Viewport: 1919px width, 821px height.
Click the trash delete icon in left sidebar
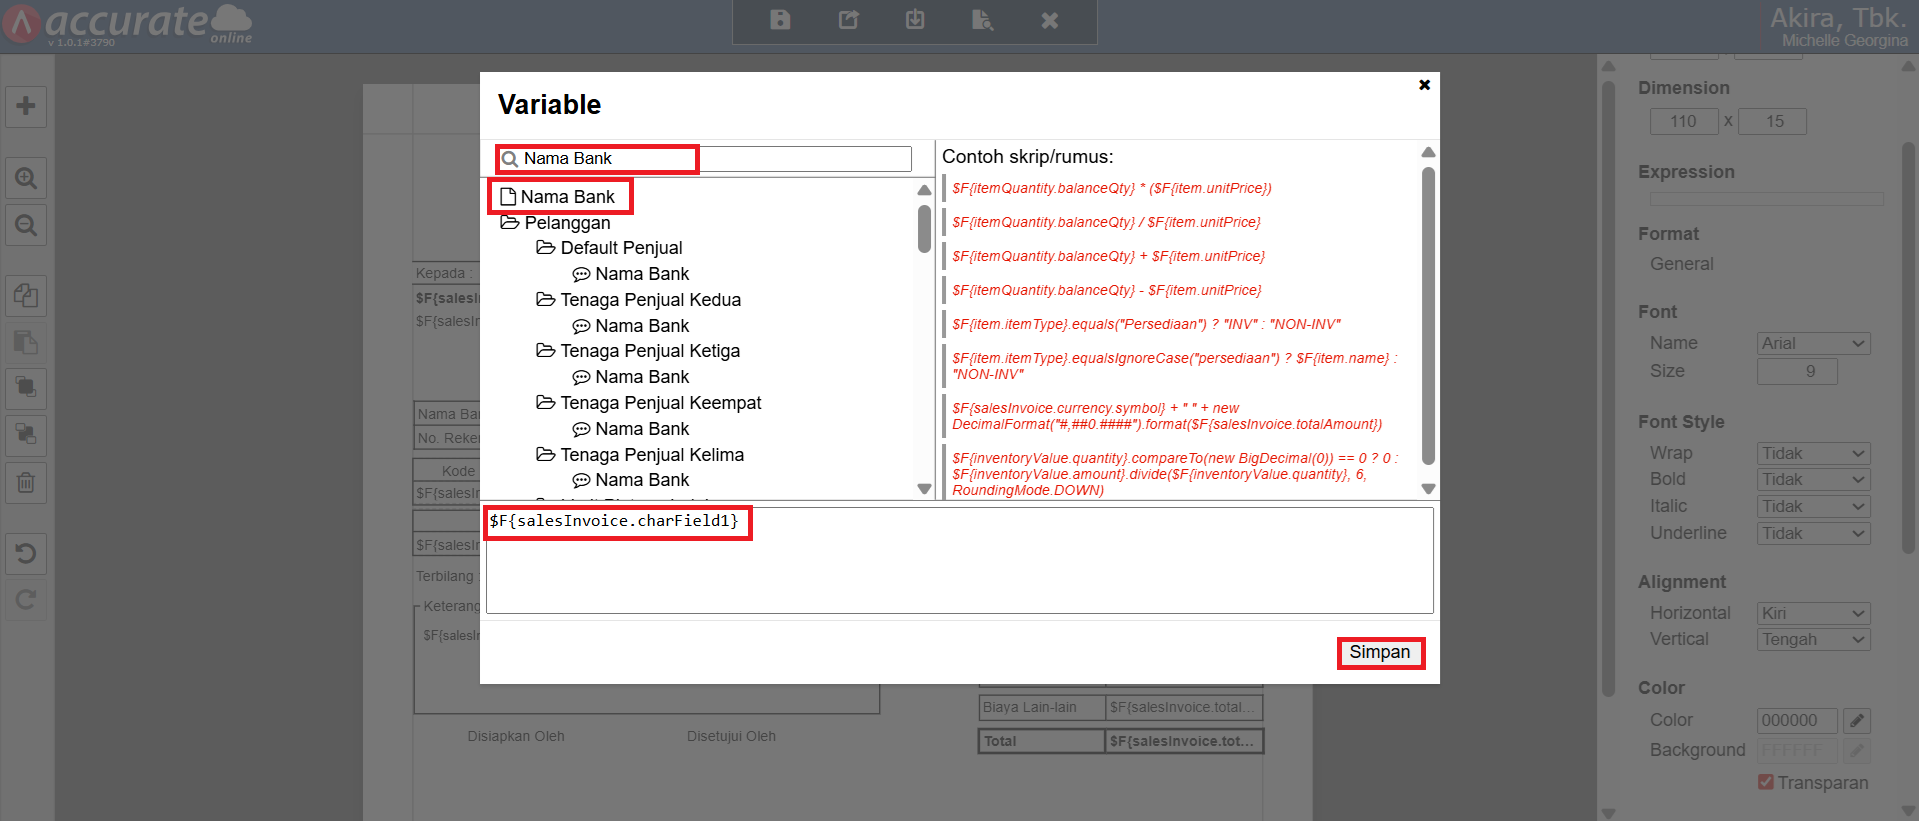pyautogui.click(x=26, y=483)
